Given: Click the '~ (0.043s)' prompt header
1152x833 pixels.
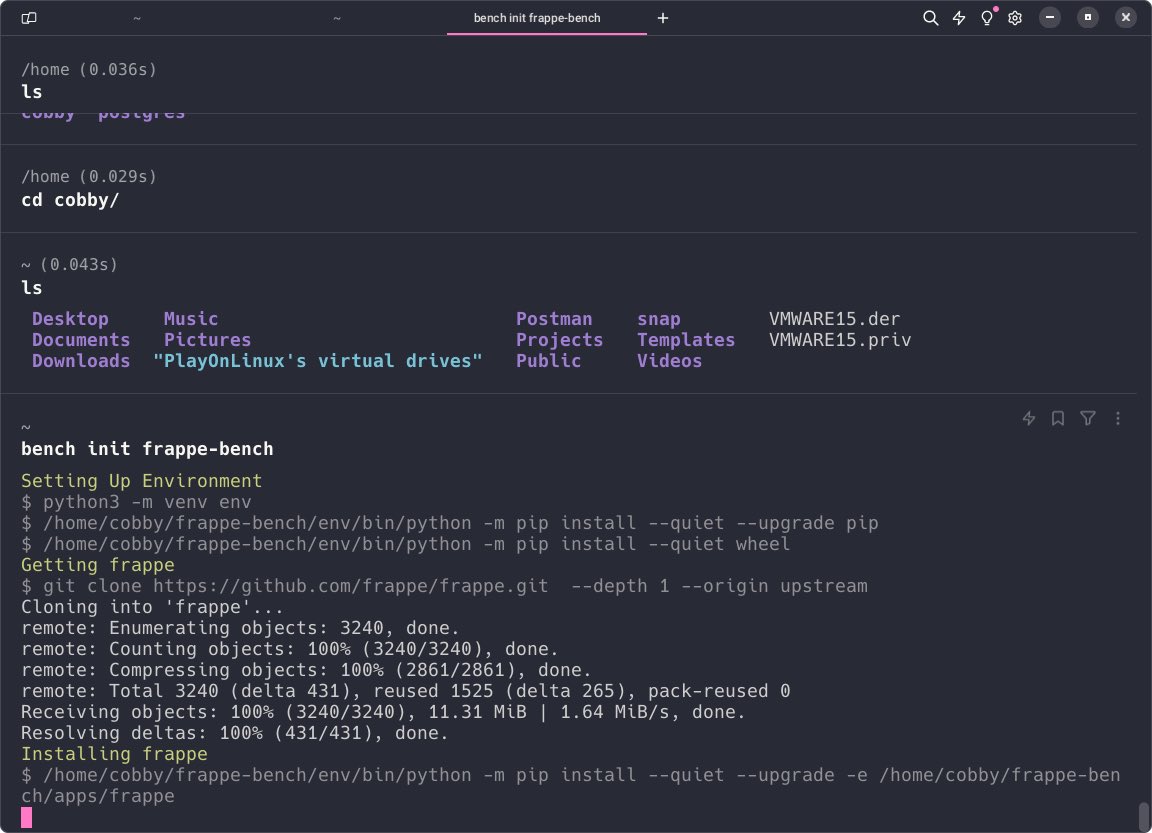Looking at the screenshot, I should tap(69, 264).
